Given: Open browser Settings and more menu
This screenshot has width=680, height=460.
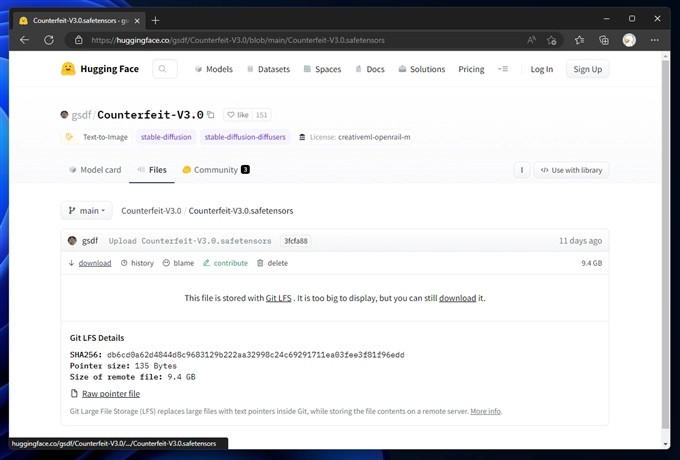Looking at the screenshot, I should [x=654, y=40].
